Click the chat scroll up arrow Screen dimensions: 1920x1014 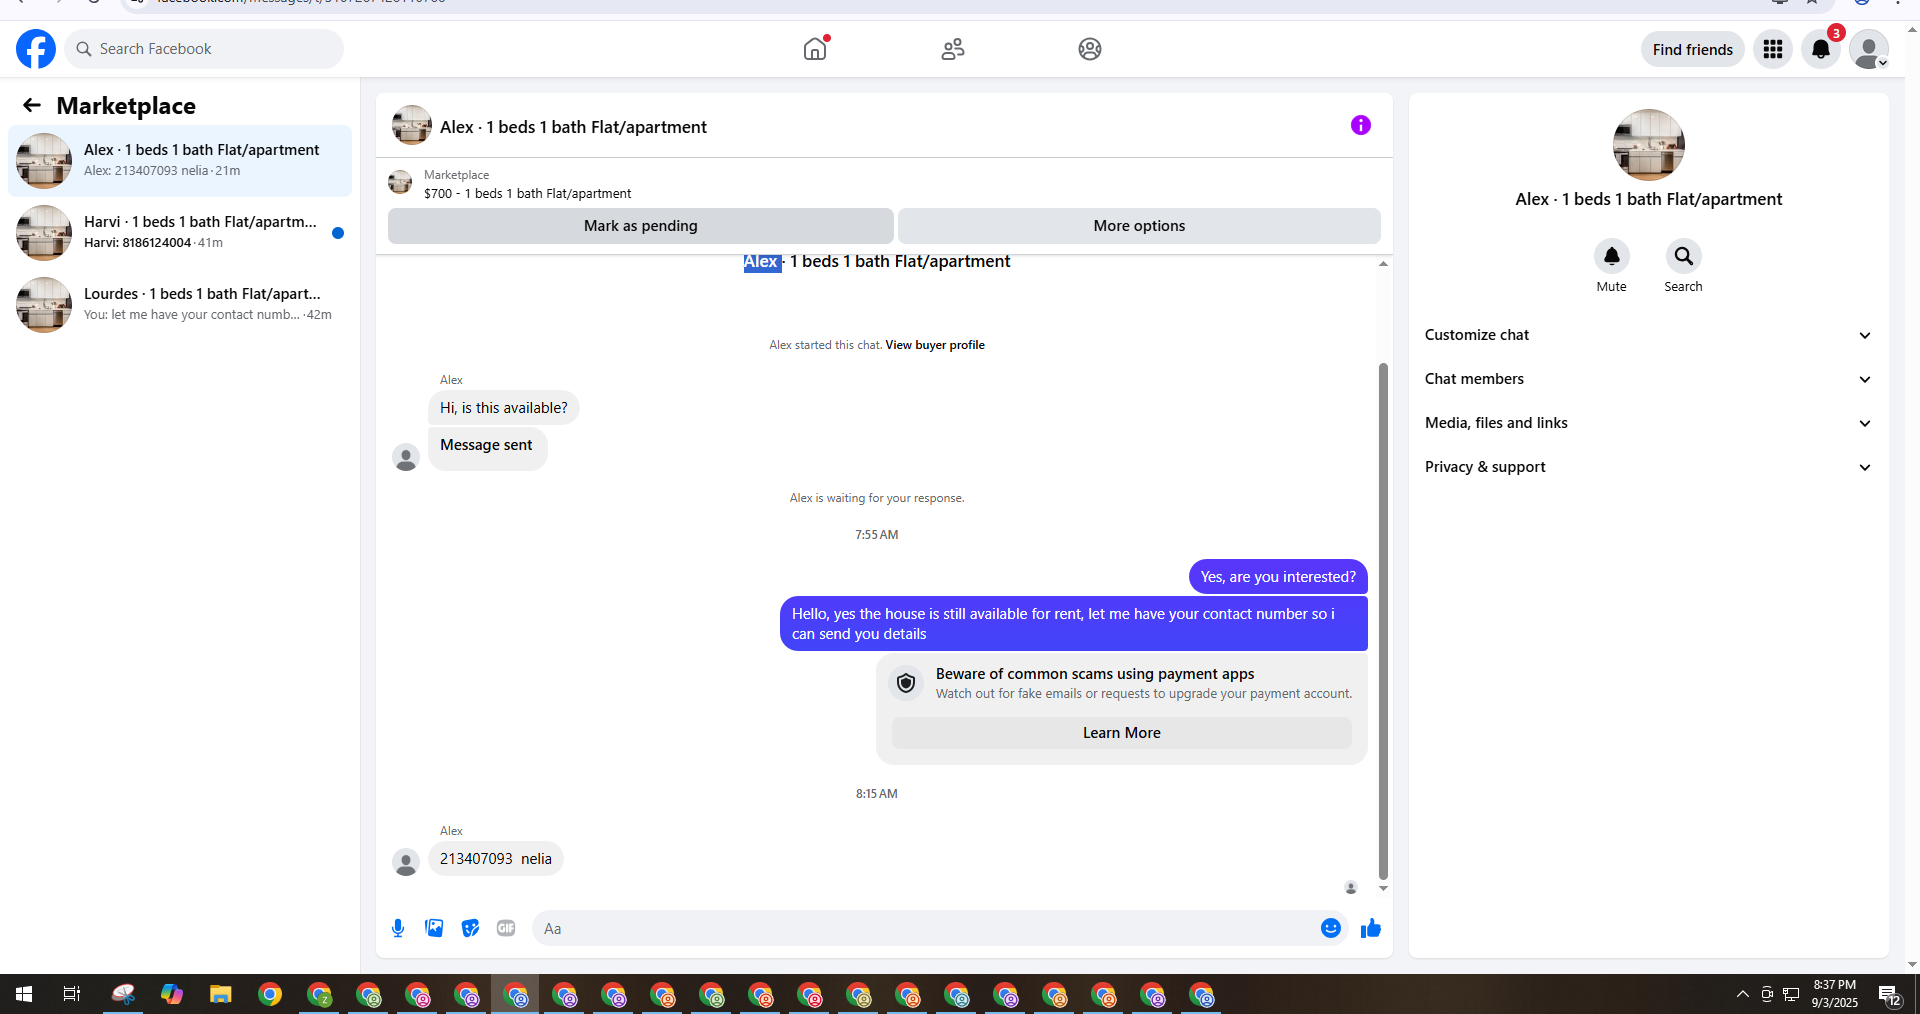click(x=1383, y=264)
